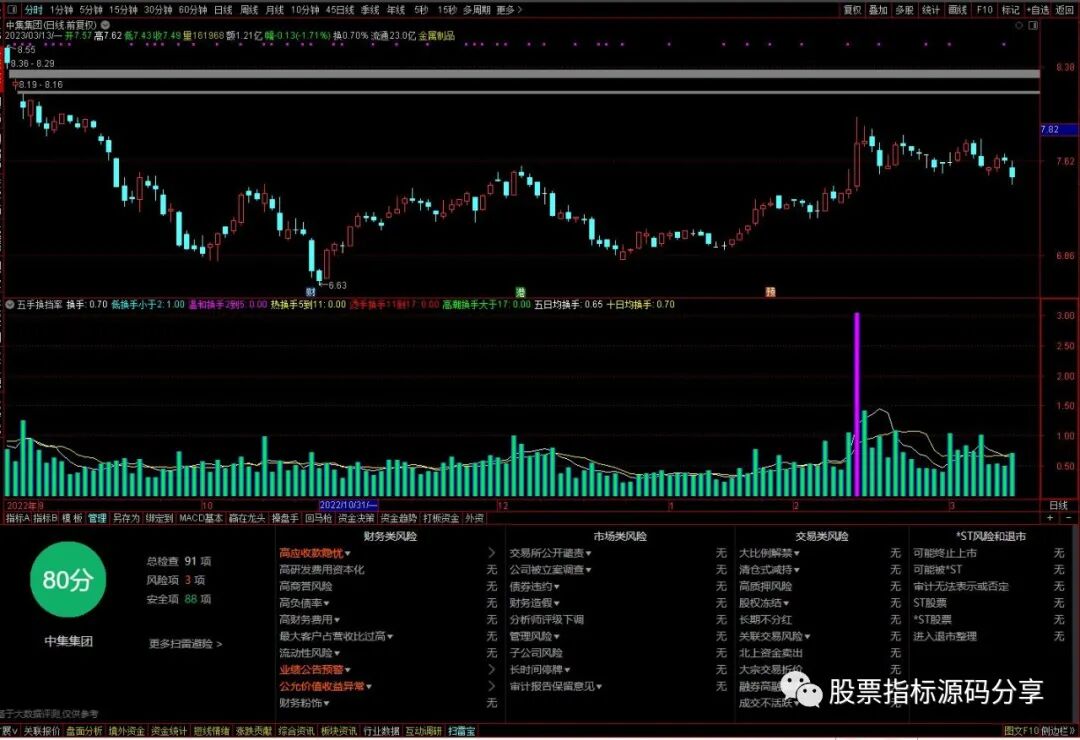Click the 日线 period label at chart bottom right
The width and height of the screenshot is (1080, 740).
click(1058, 505)
